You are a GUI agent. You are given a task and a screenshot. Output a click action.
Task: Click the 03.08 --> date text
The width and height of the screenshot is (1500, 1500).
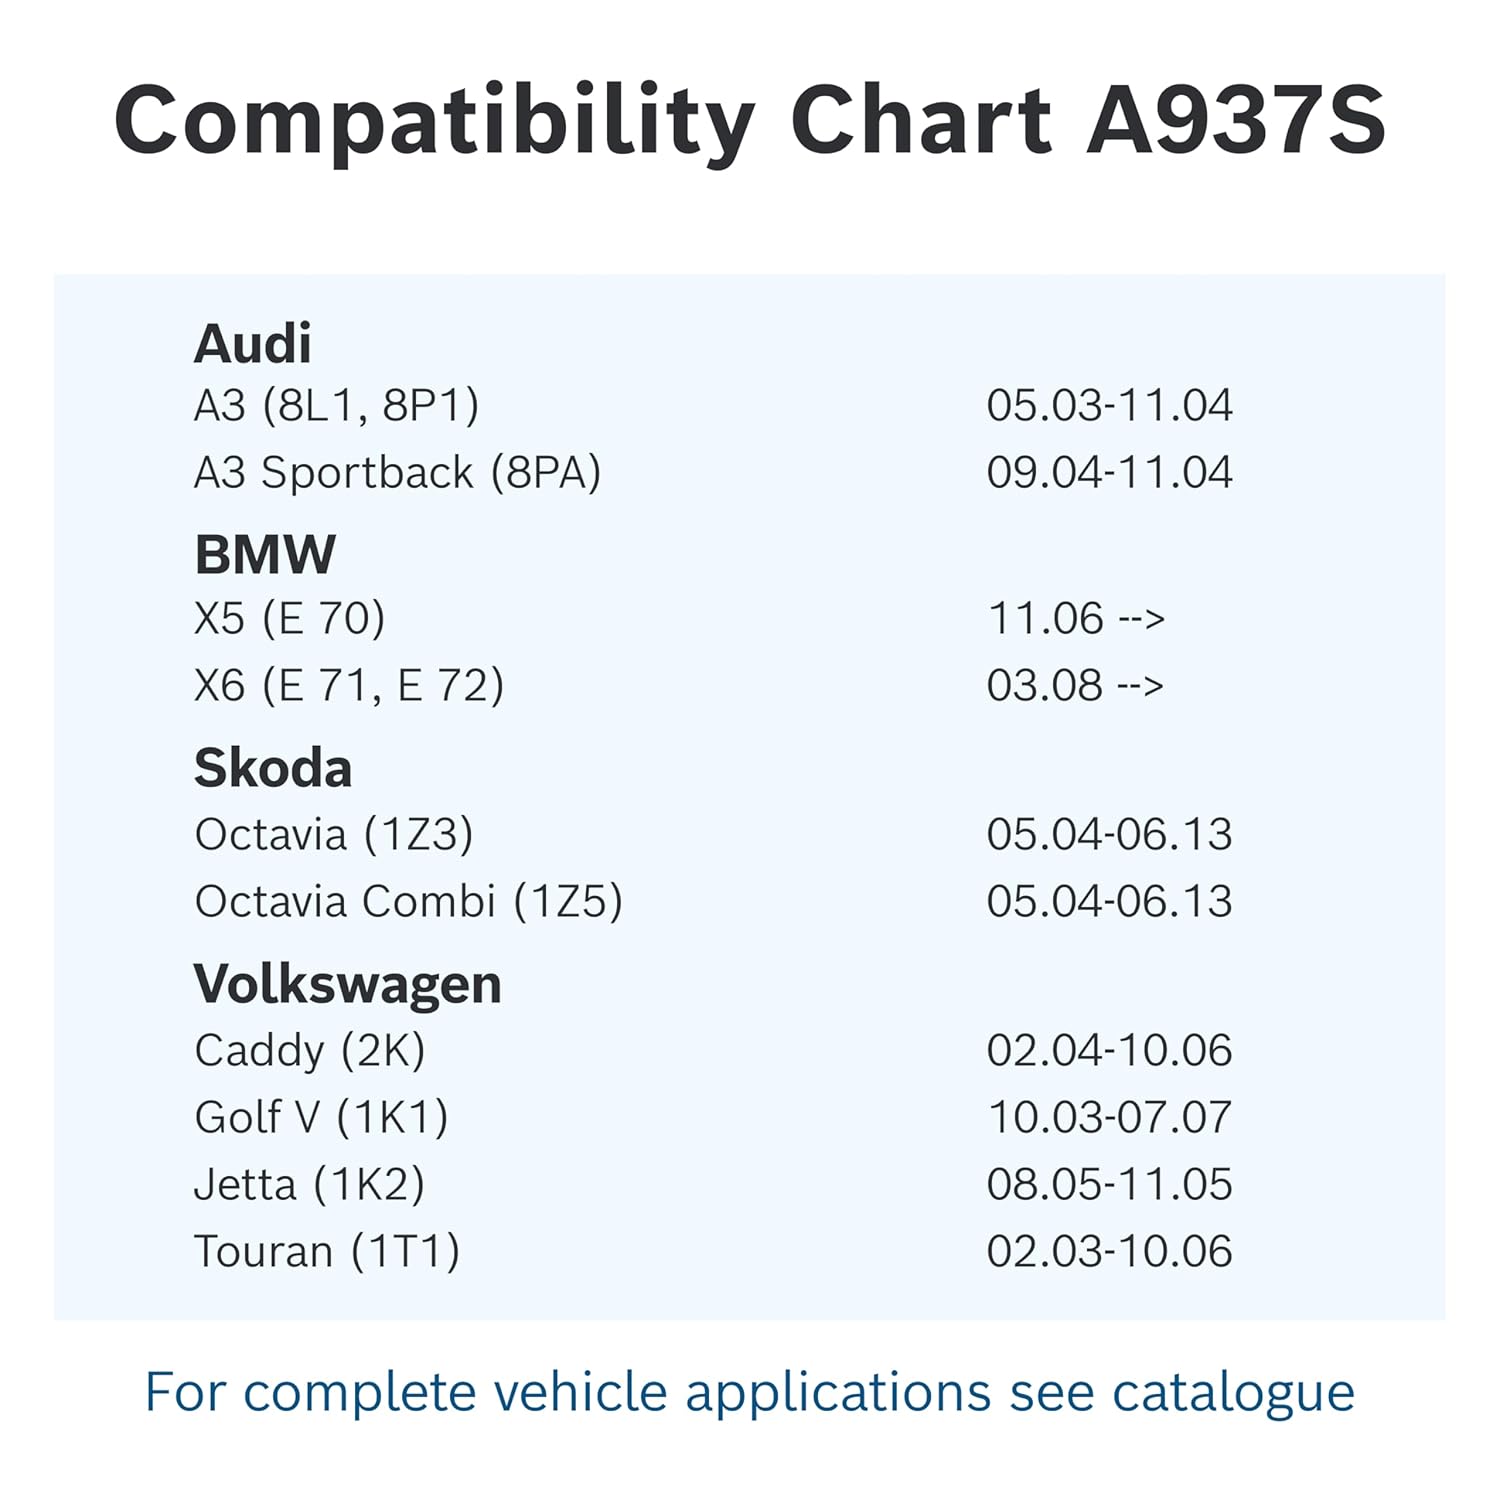coord(1075,686)
